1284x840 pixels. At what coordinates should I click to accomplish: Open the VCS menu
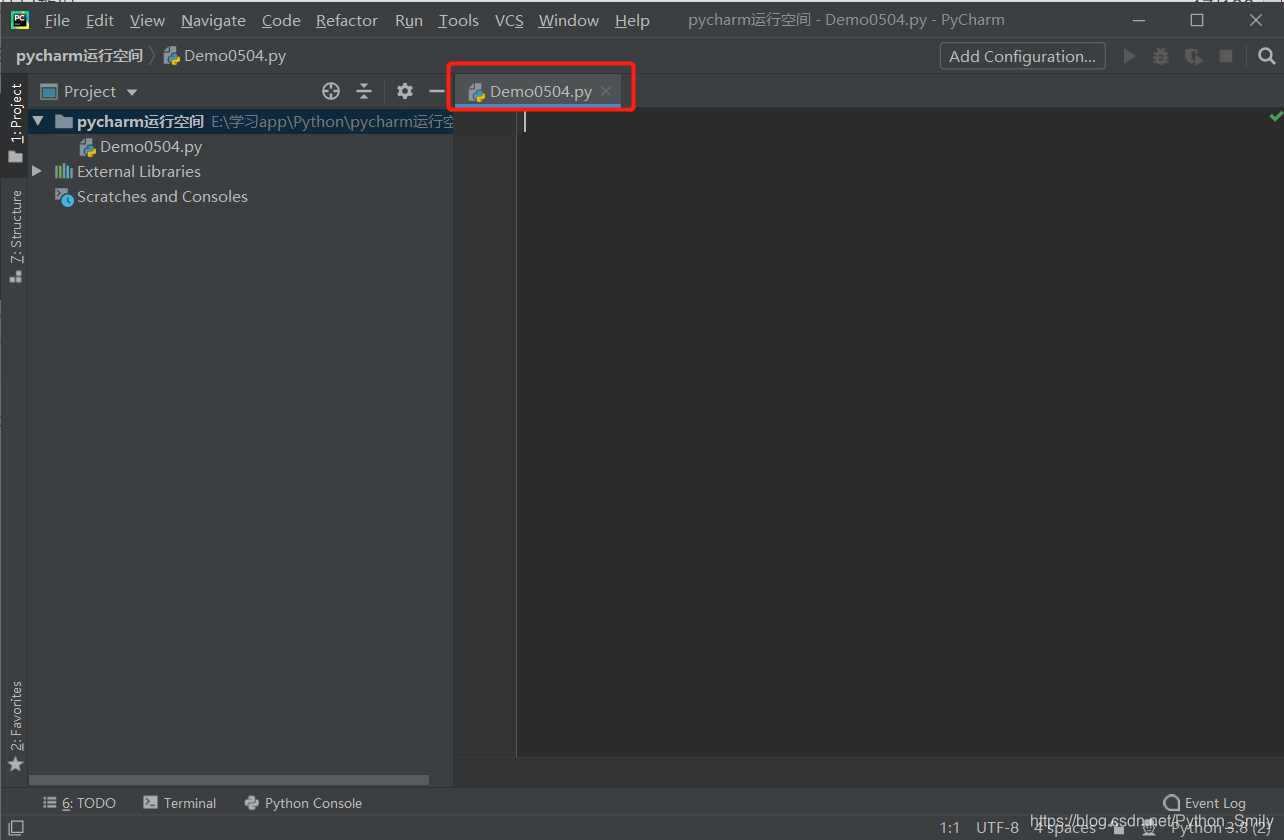click(x=509, y=20)
